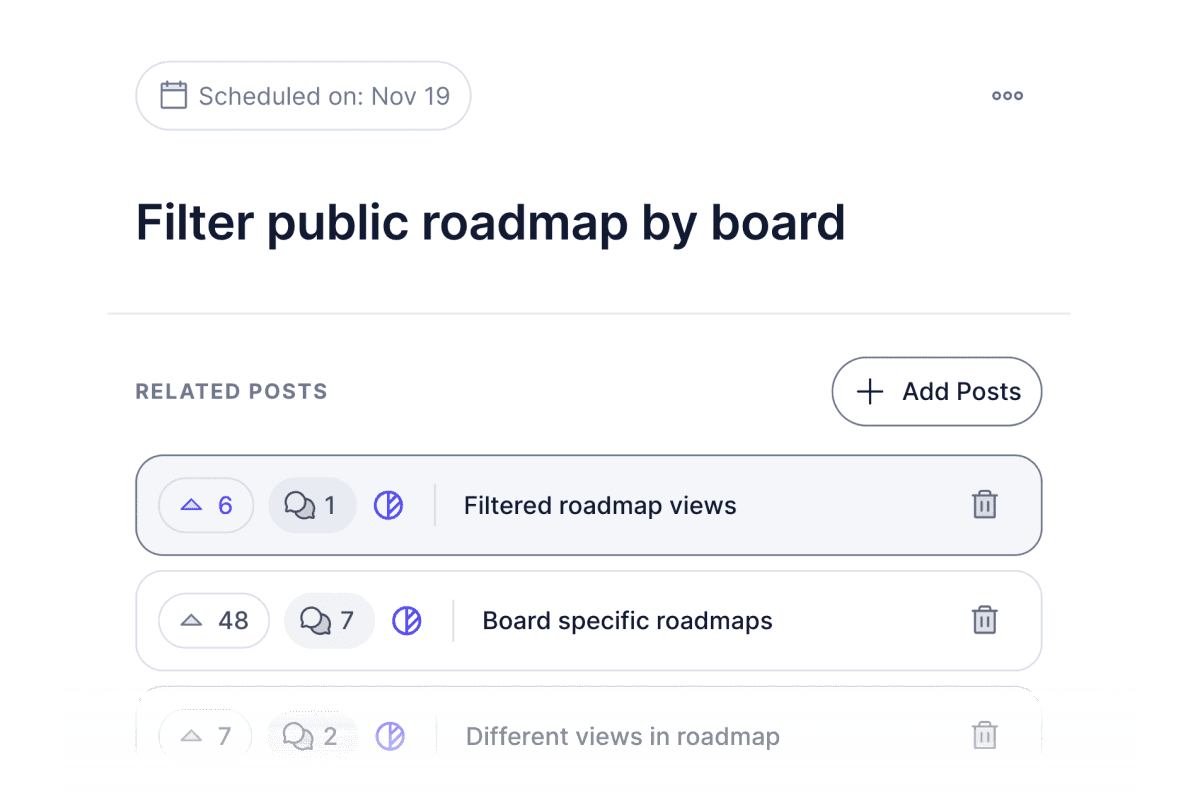Image resolution: width=1200 pixels, height=800 pixels.
Task: Upvote the Board specific roadmaps post (48)
Action: (214, 620)
